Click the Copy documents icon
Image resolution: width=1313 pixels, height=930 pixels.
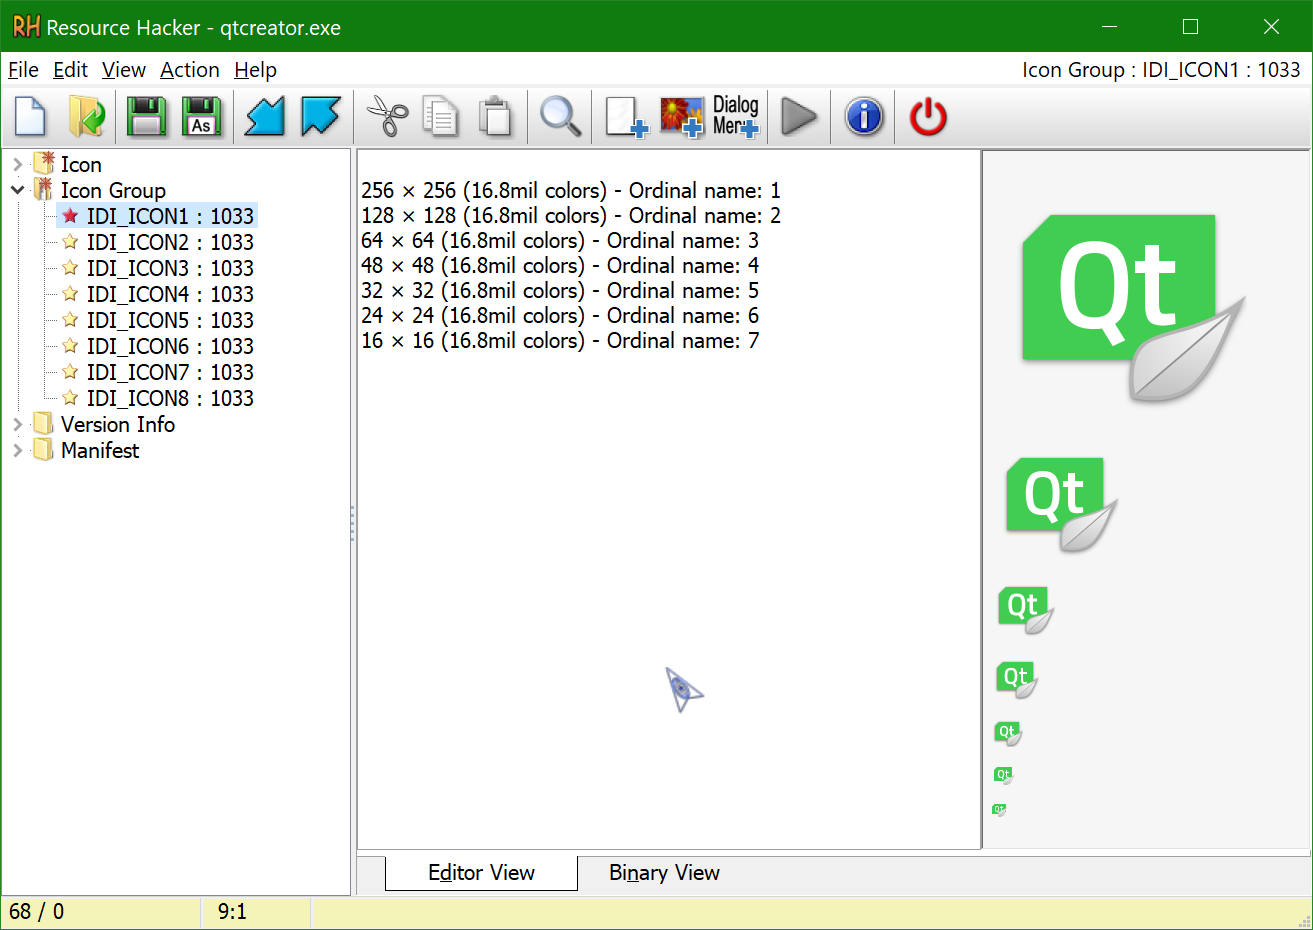click(440, 117)
